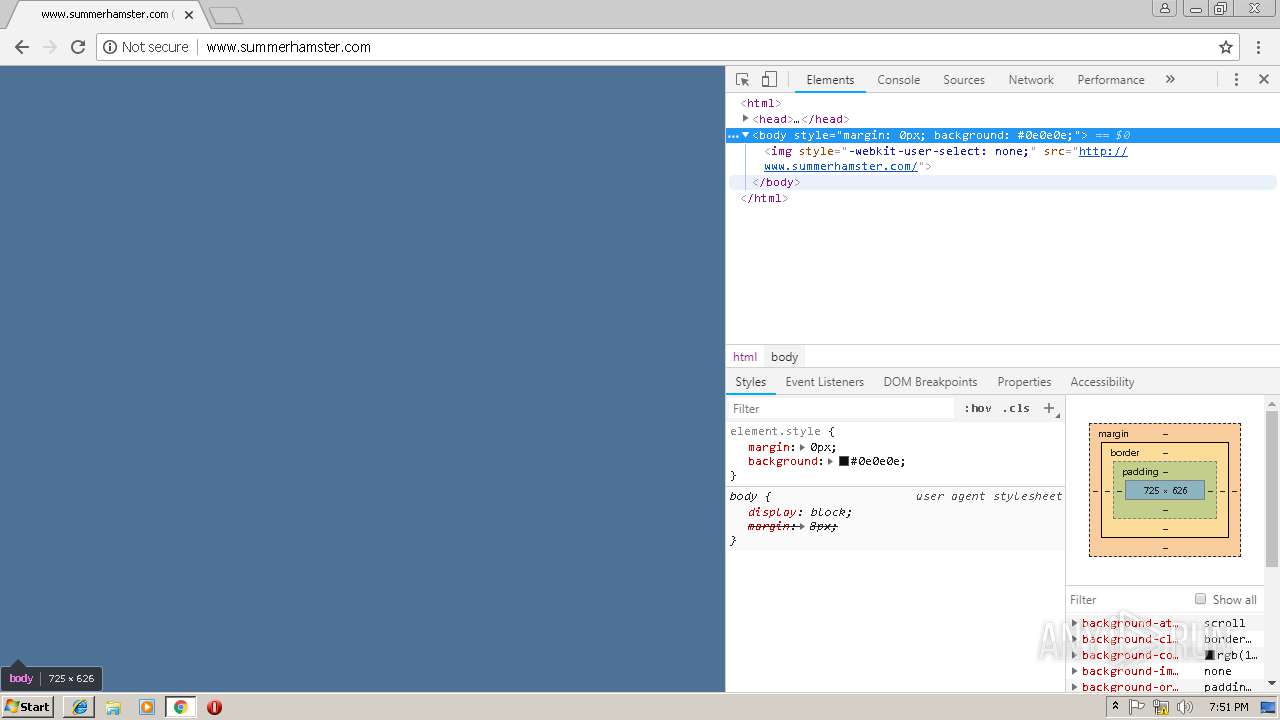Open the Sources tab
This screenshot has height=720, width=1280.
coord(964,80)
